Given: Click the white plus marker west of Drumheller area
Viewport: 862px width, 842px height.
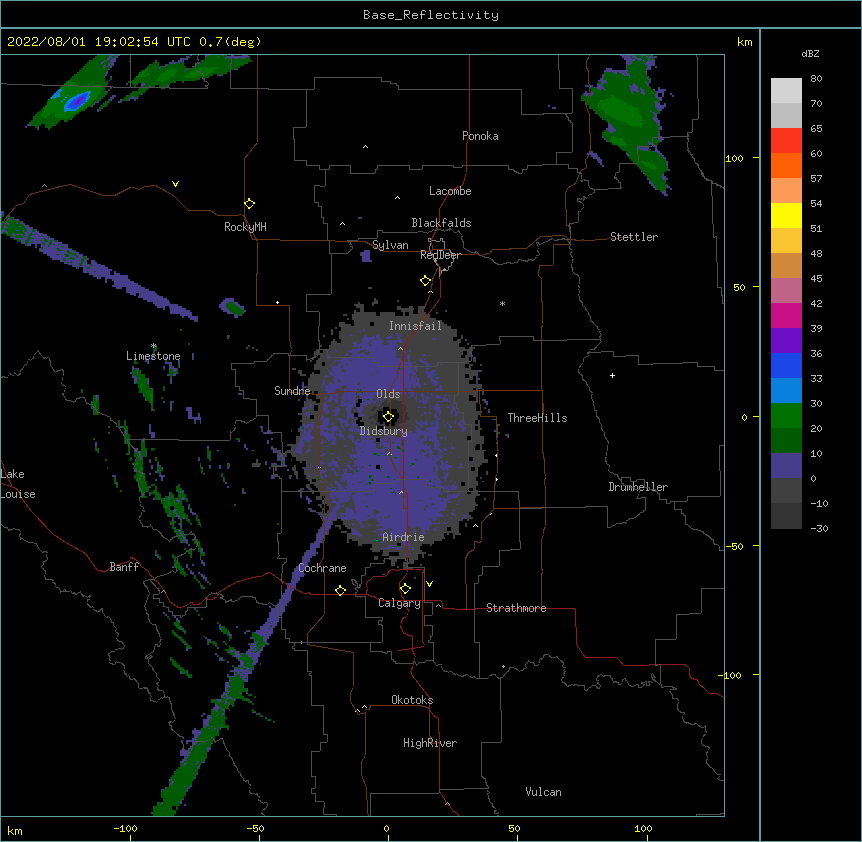Looking at the screenshot, I should click(x=612, y=375).
